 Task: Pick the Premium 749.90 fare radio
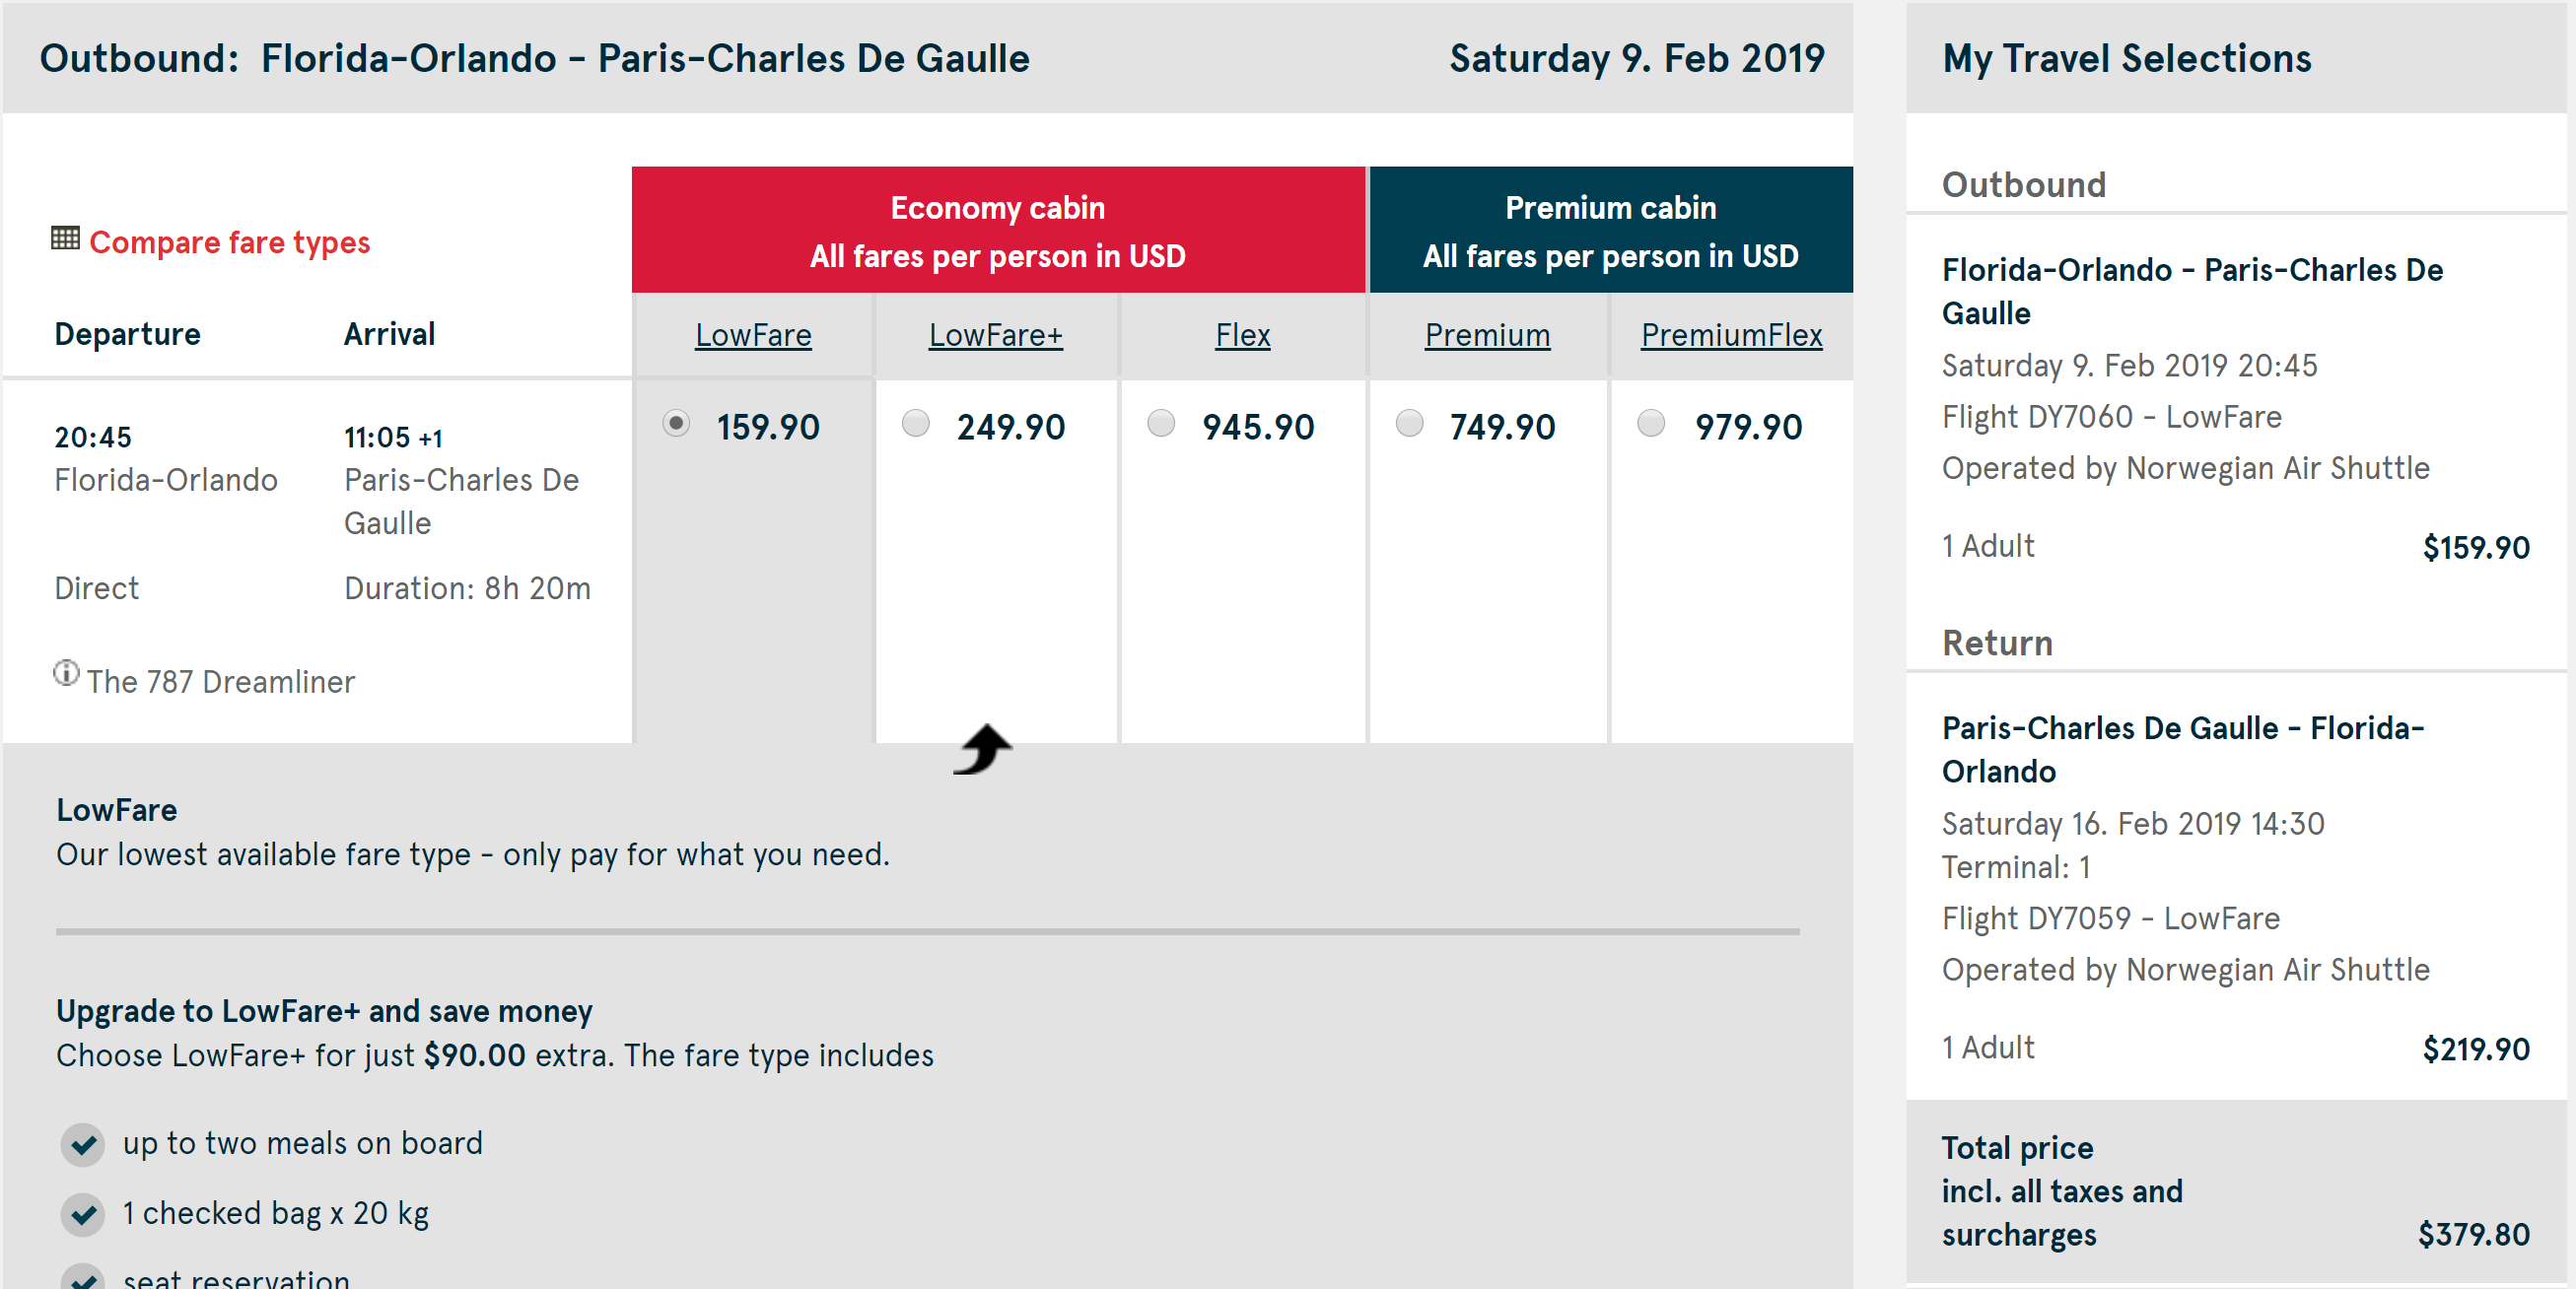pos(1409,424)
